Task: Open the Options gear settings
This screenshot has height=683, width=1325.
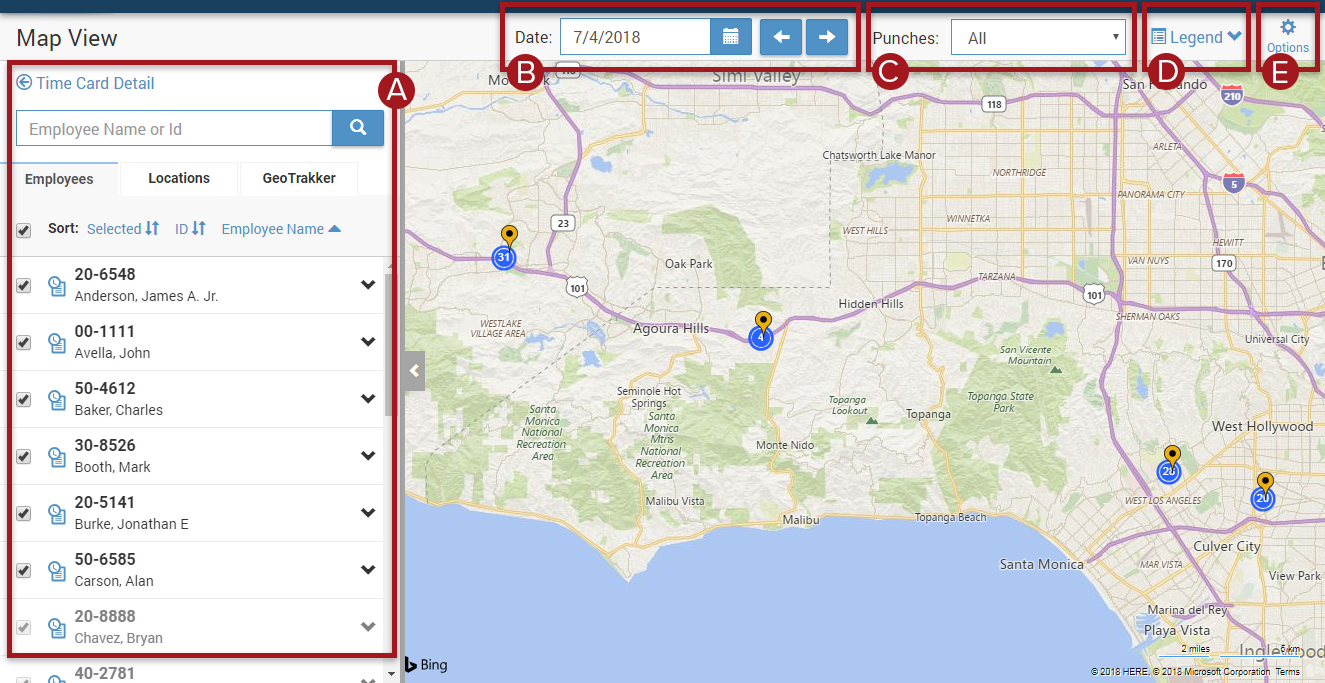Action: click(1287, 35)
